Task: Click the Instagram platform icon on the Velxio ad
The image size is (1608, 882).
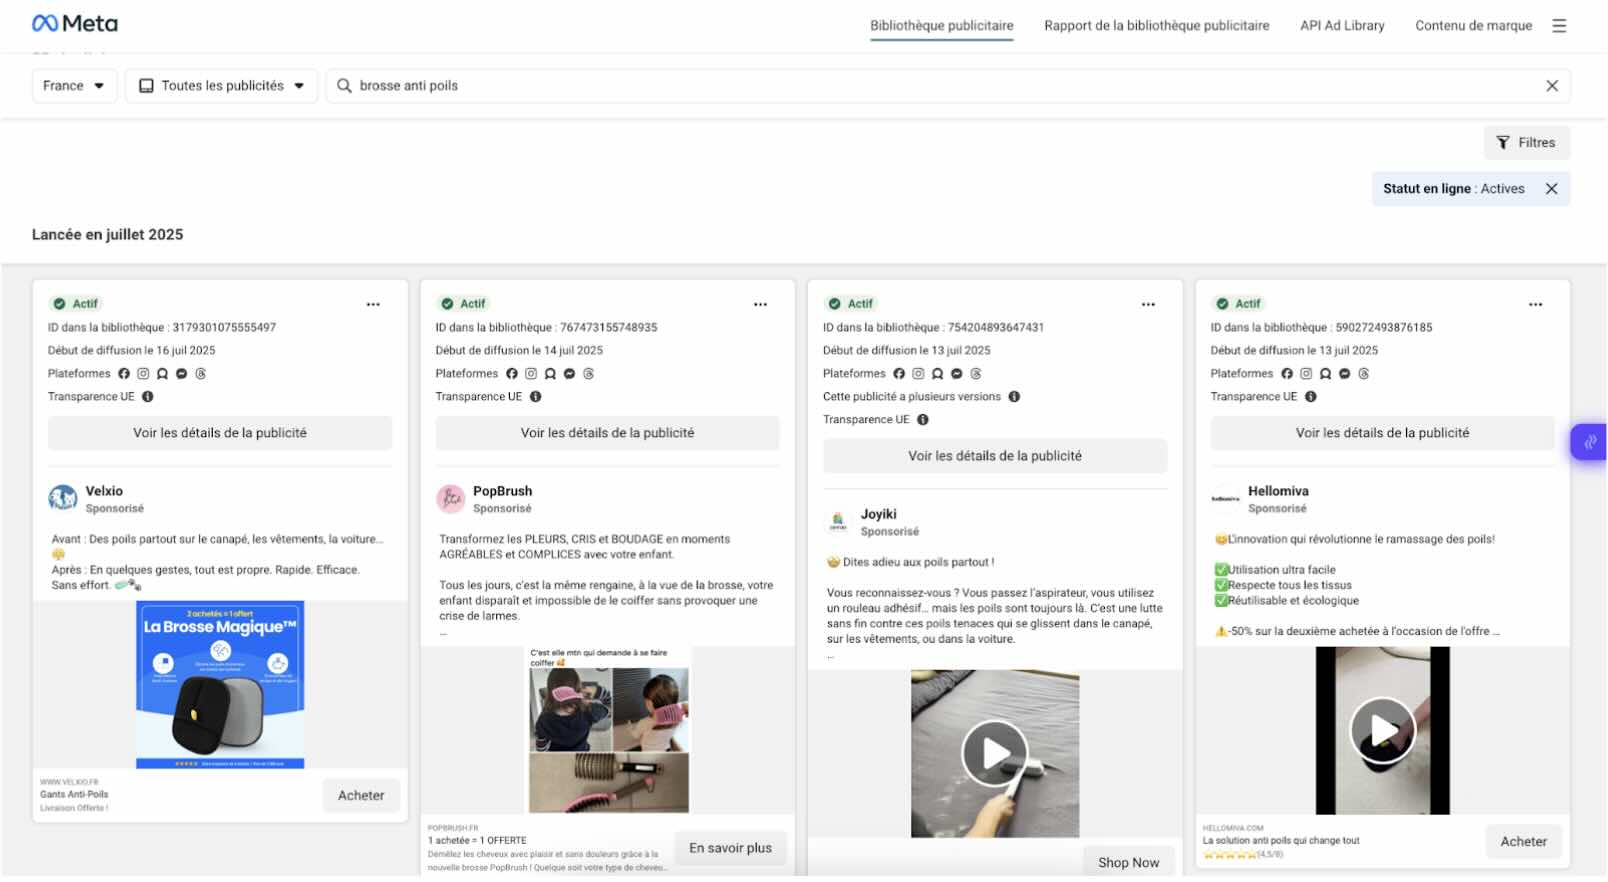Action: (143, 374)
